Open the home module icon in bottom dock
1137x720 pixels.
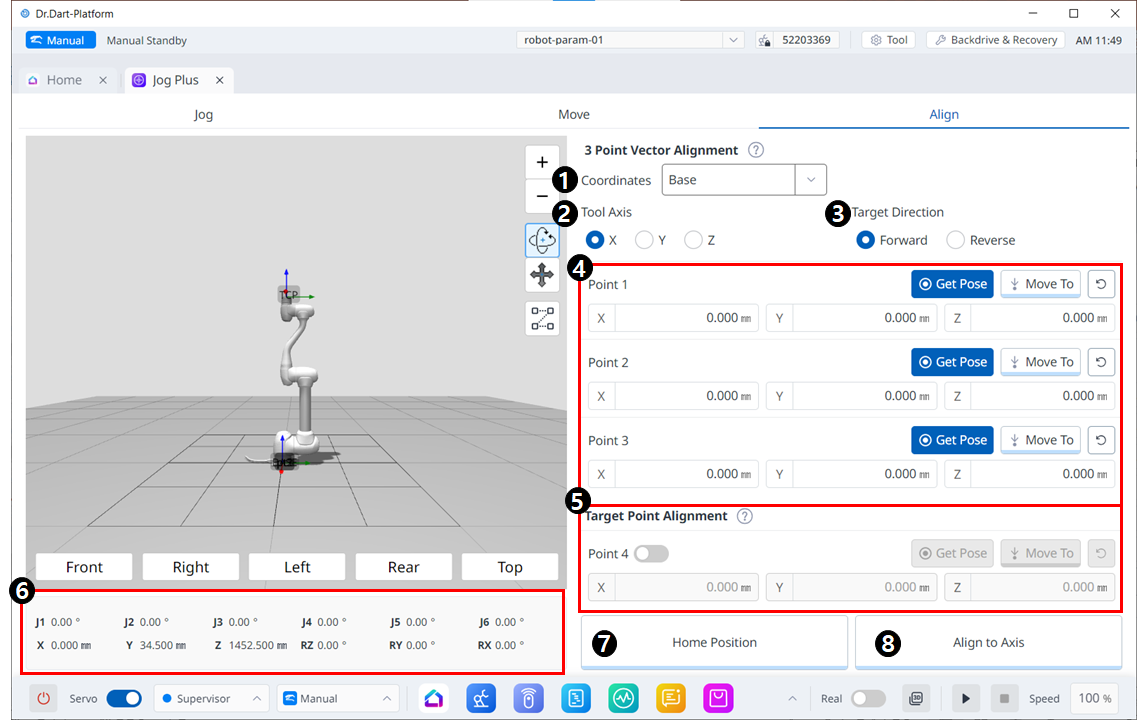(x=433, y=698)
